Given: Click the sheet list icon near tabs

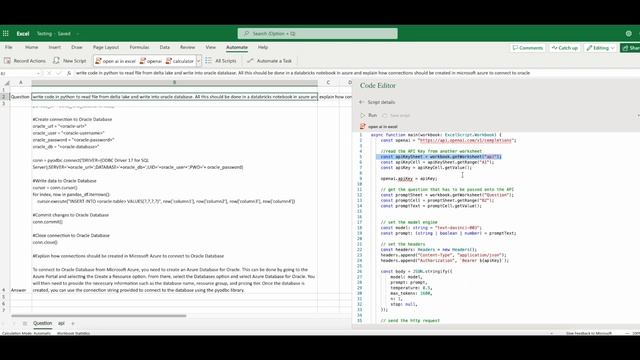Looking at the screenshot, I should click(x=25, y=323).
